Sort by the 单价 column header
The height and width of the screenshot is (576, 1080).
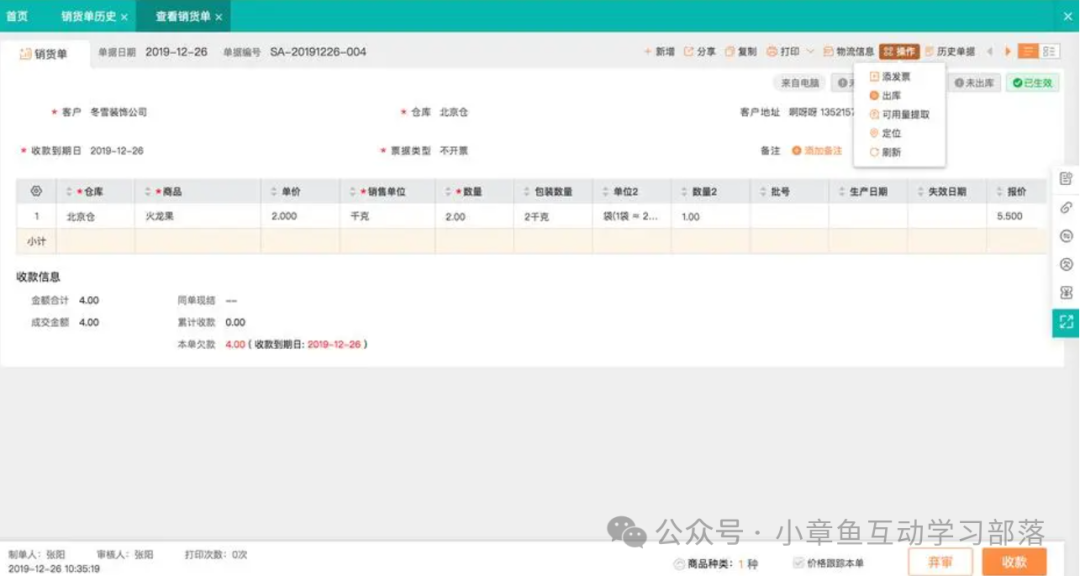point(290,191)
